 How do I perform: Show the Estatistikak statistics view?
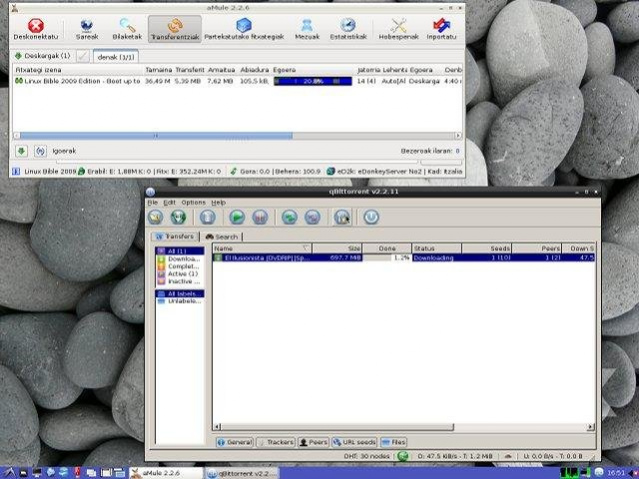point(347,29)
